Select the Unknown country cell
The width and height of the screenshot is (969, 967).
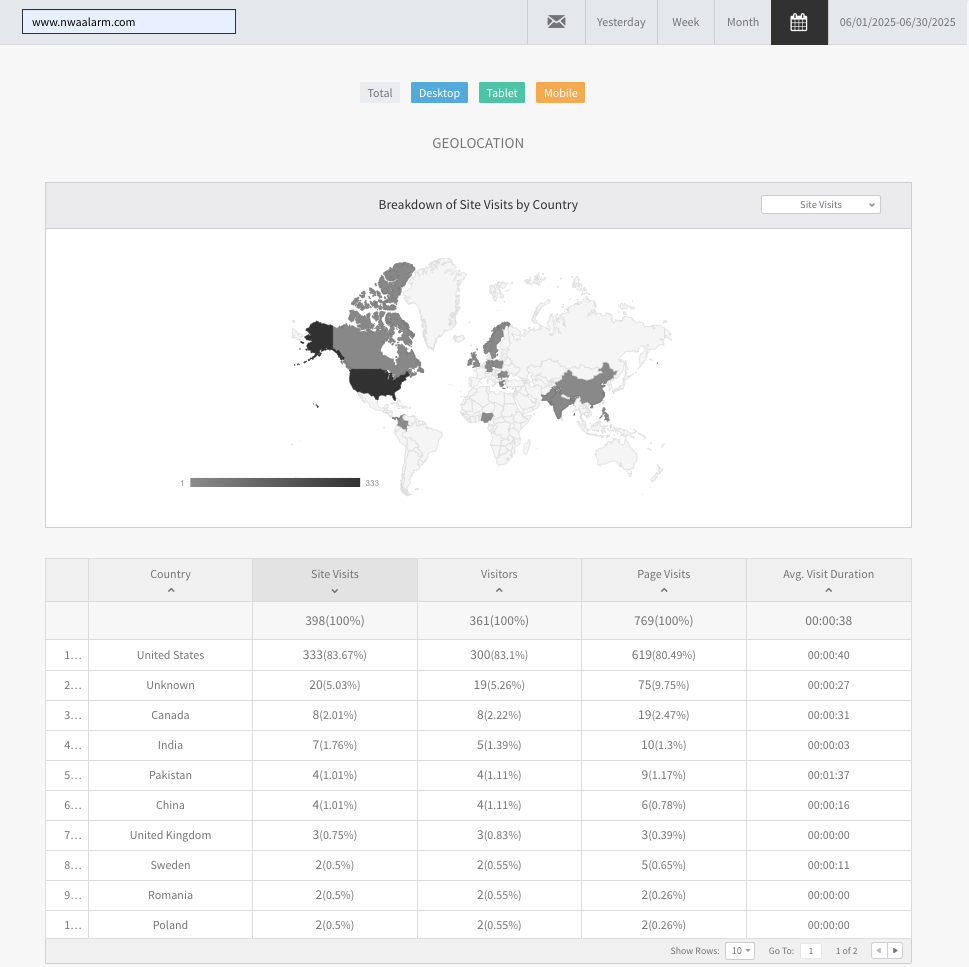pos(171,685)
